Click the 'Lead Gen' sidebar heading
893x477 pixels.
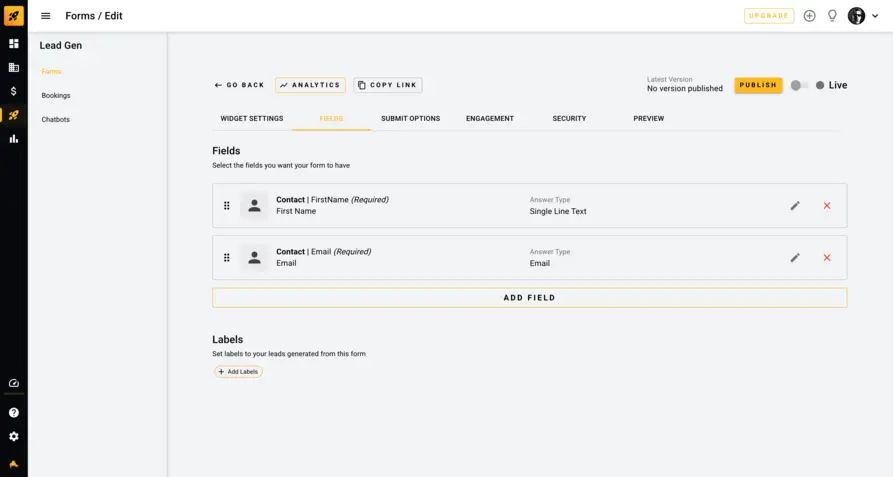click(x=61, y=46)
